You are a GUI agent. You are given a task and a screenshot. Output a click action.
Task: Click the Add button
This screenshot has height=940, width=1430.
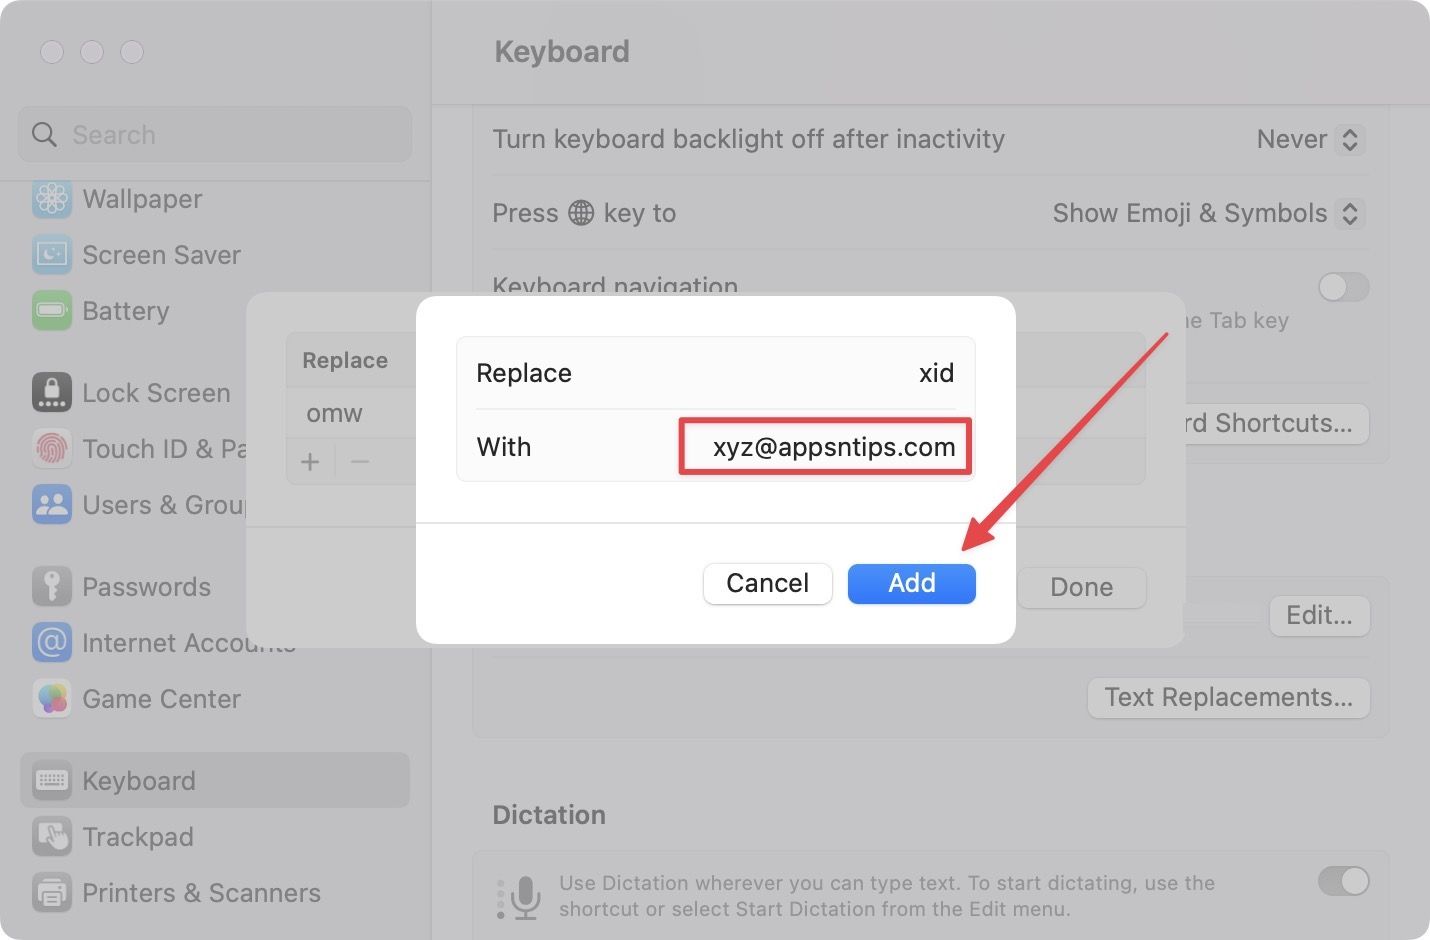[x=911, y=583]
